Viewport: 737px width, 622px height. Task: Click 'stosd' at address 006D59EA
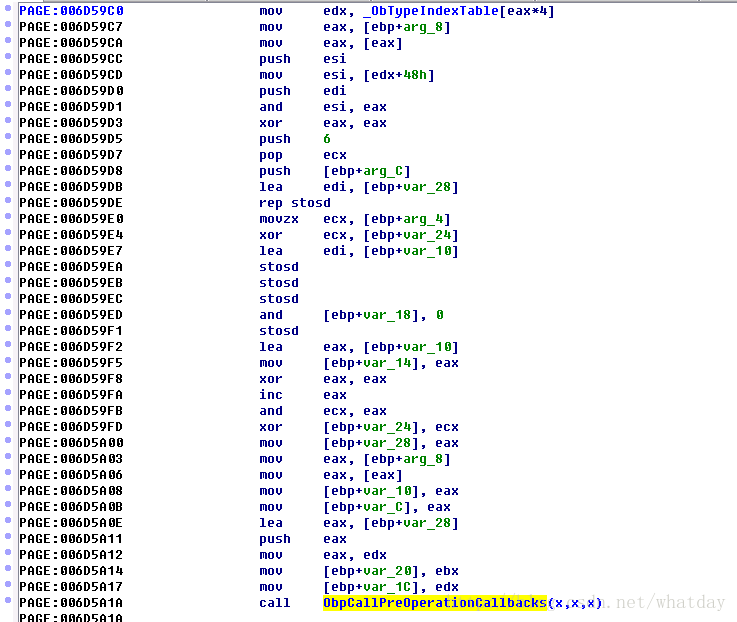[x=279, y=267]
